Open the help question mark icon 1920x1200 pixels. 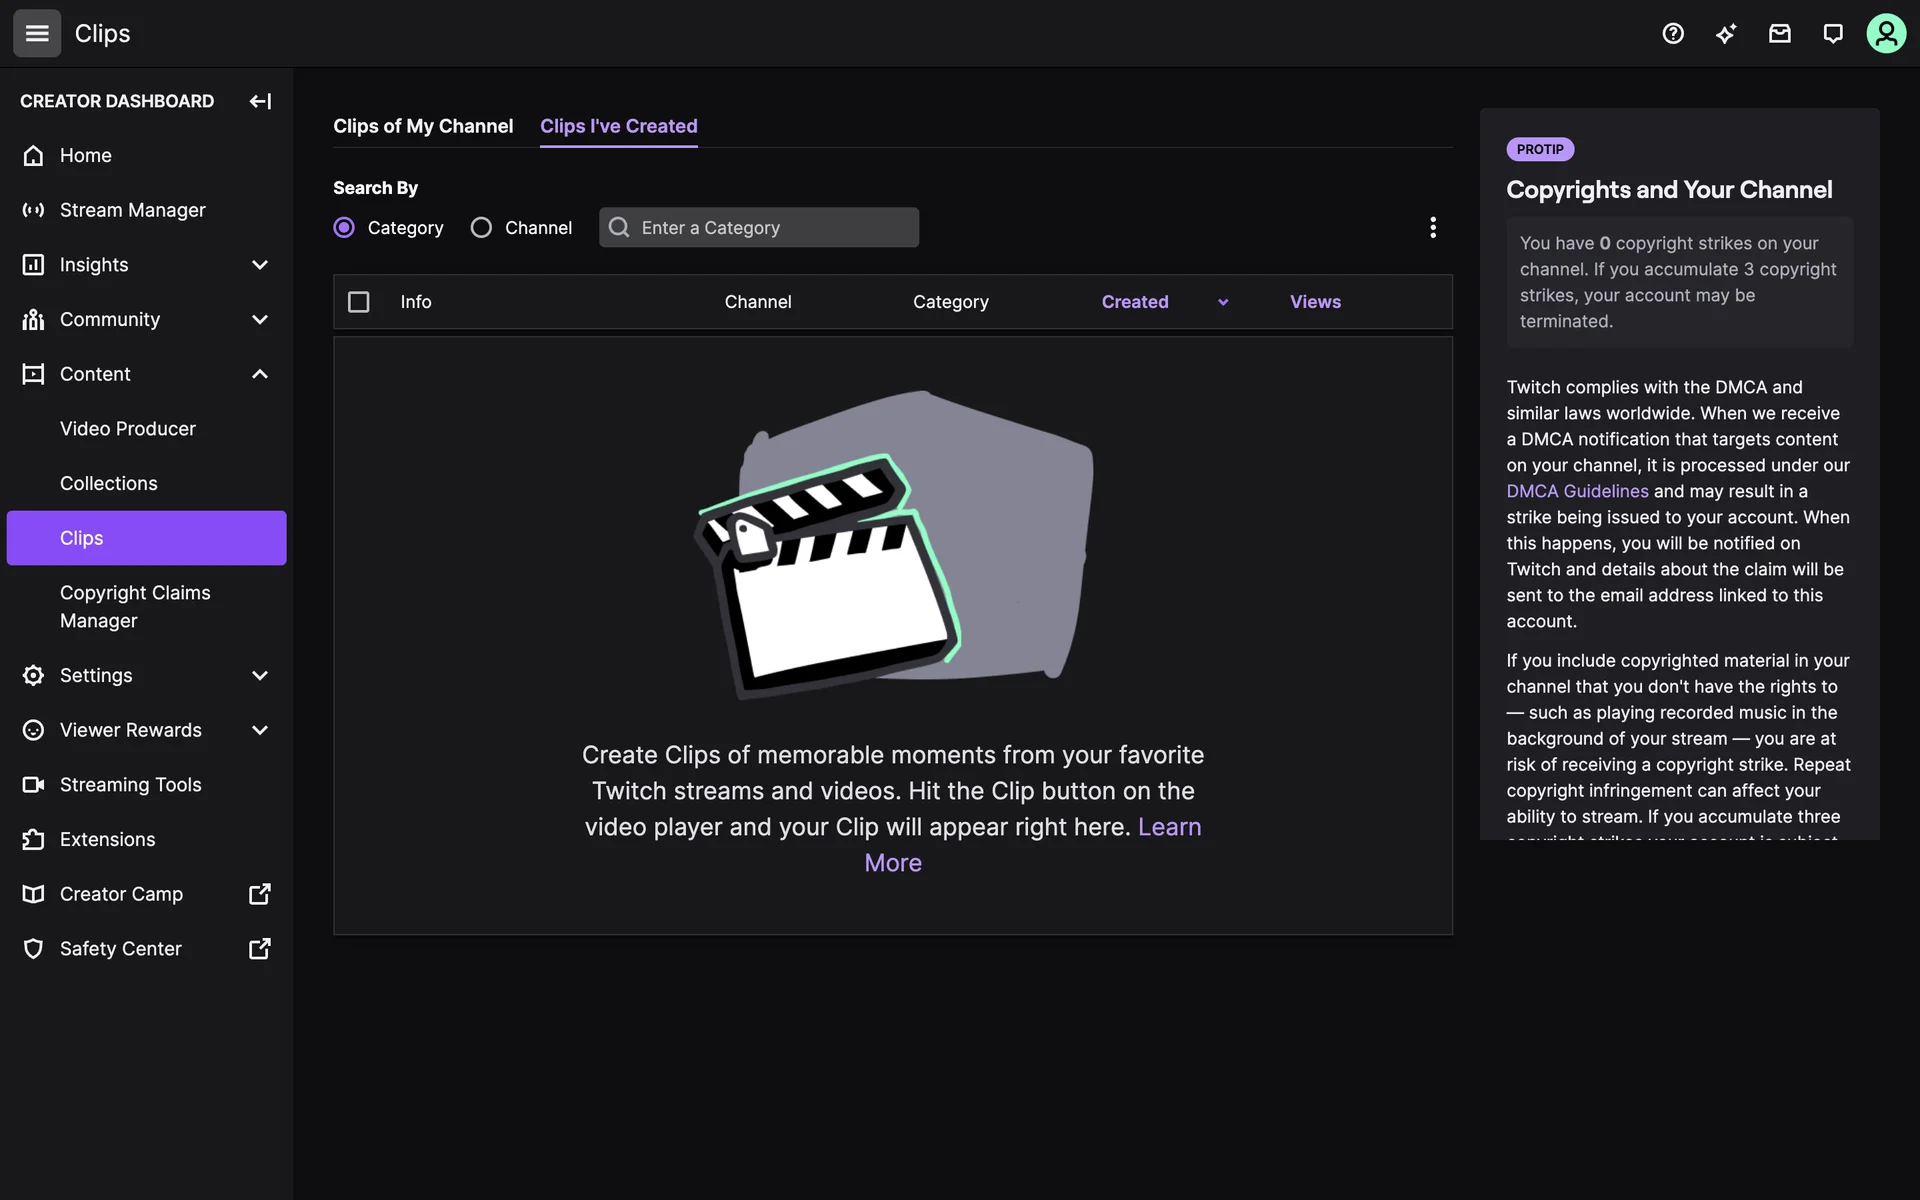1673,34
